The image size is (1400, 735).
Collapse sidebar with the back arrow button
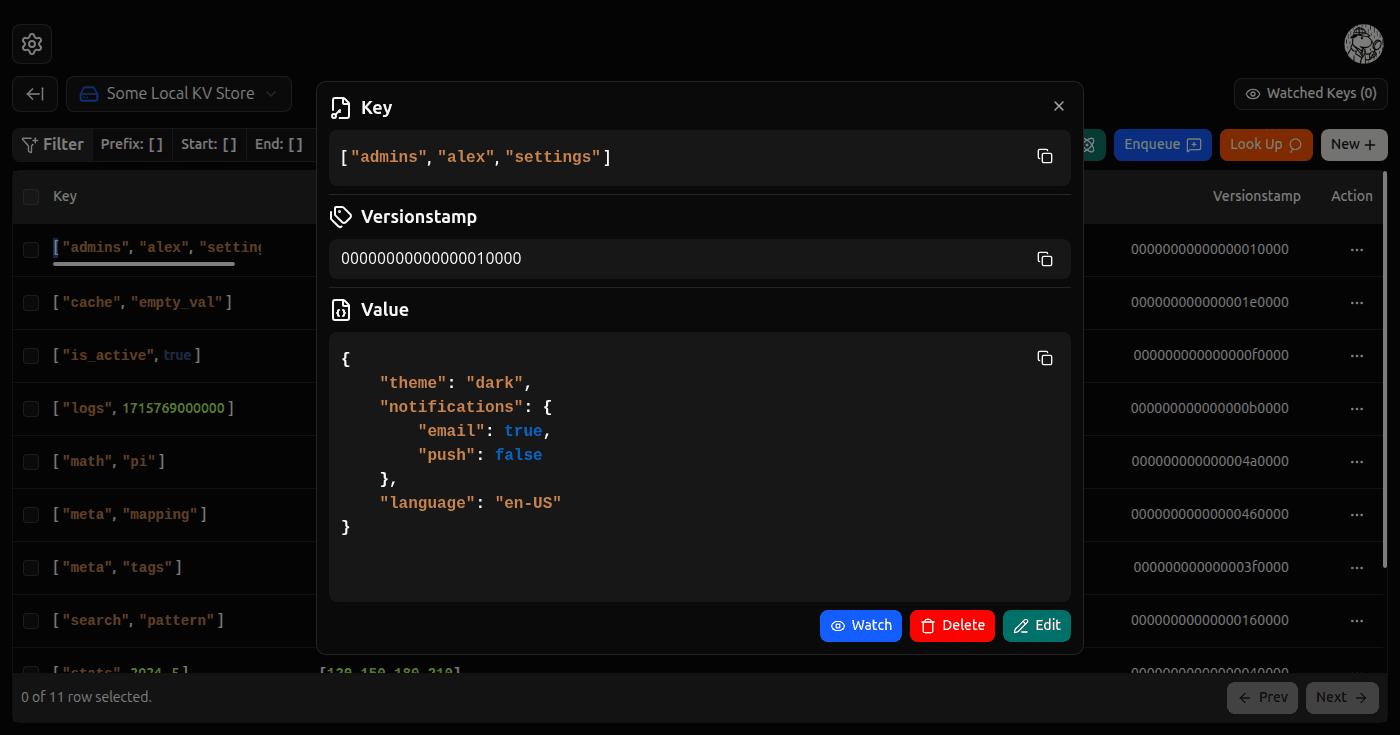pos(35,94)
